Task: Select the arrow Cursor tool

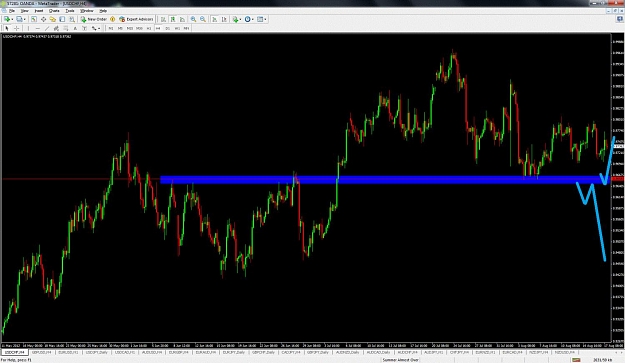Action: (x=7, y=28)
